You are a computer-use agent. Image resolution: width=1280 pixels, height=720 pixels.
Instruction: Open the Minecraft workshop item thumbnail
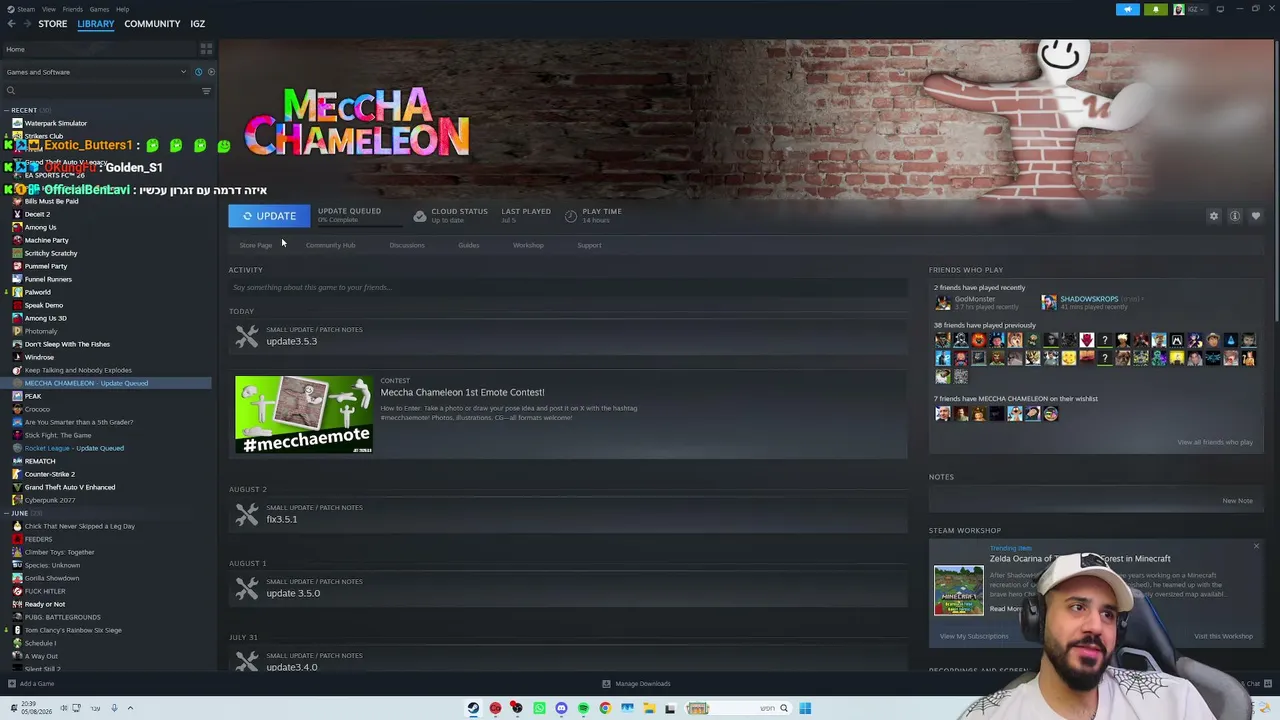(958, 591)
